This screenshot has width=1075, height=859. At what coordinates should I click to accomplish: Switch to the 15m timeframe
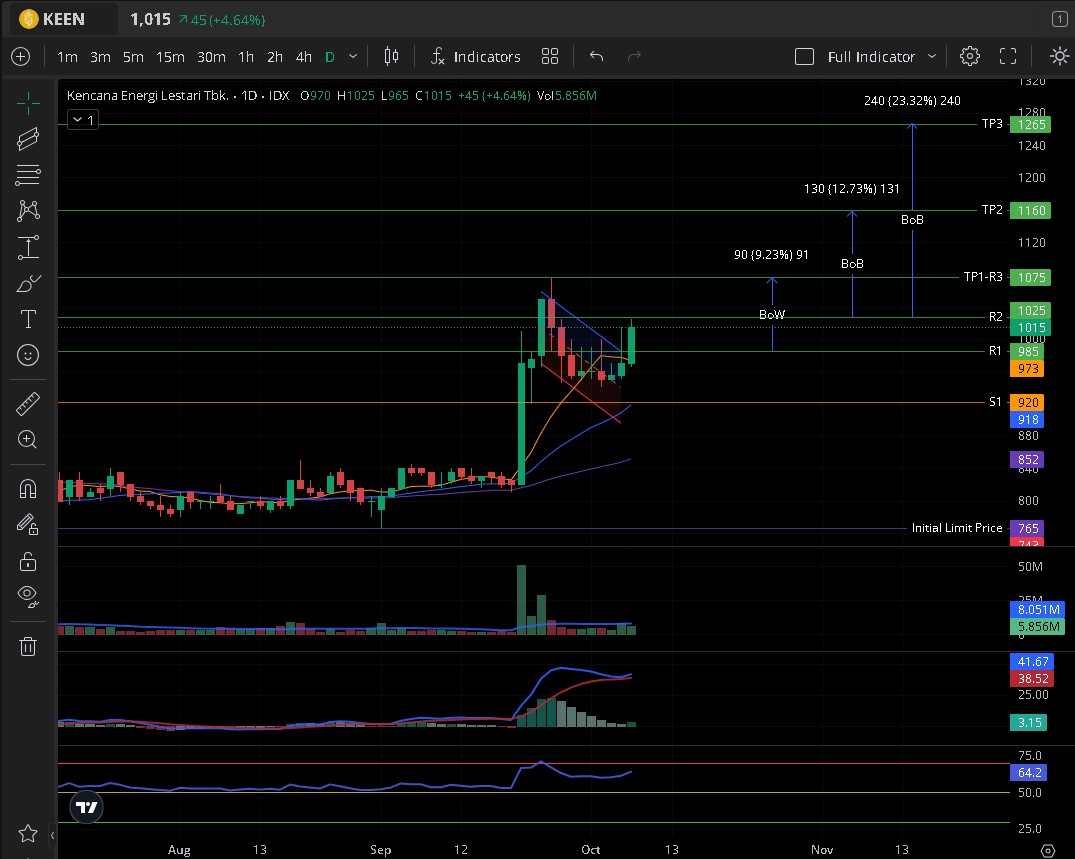tap(170, 57)
